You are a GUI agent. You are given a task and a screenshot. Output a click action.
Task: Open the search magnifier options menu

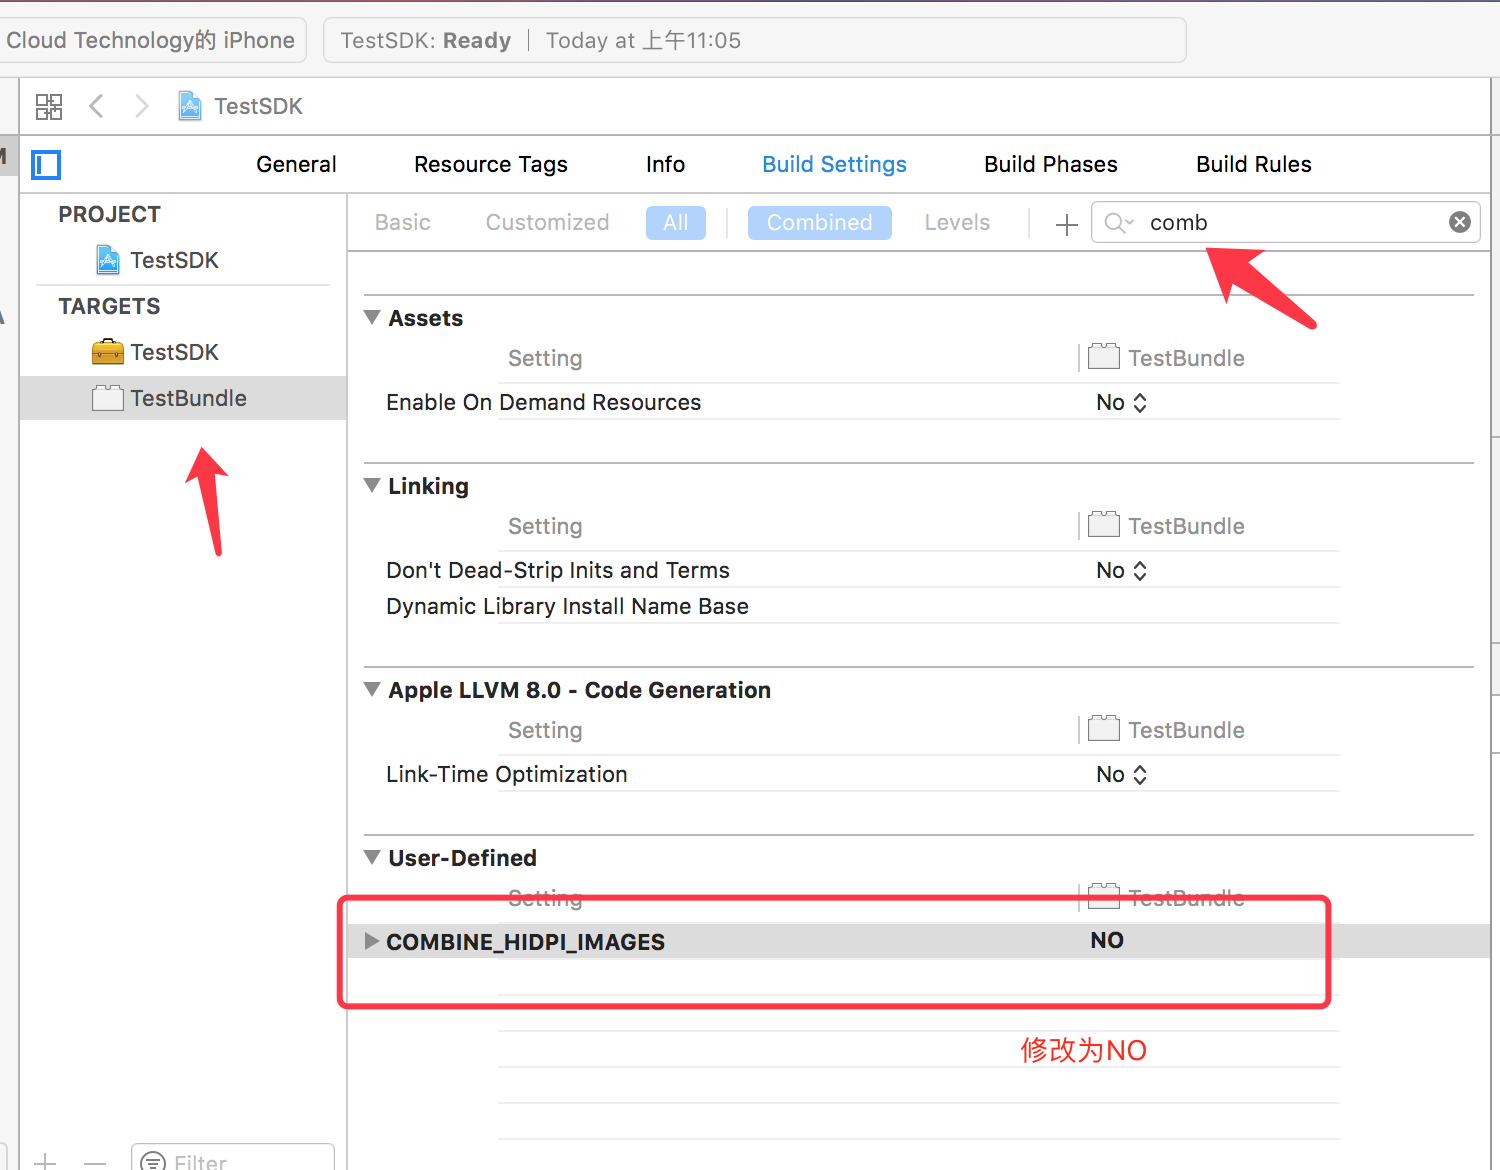tap(1119, 223)
